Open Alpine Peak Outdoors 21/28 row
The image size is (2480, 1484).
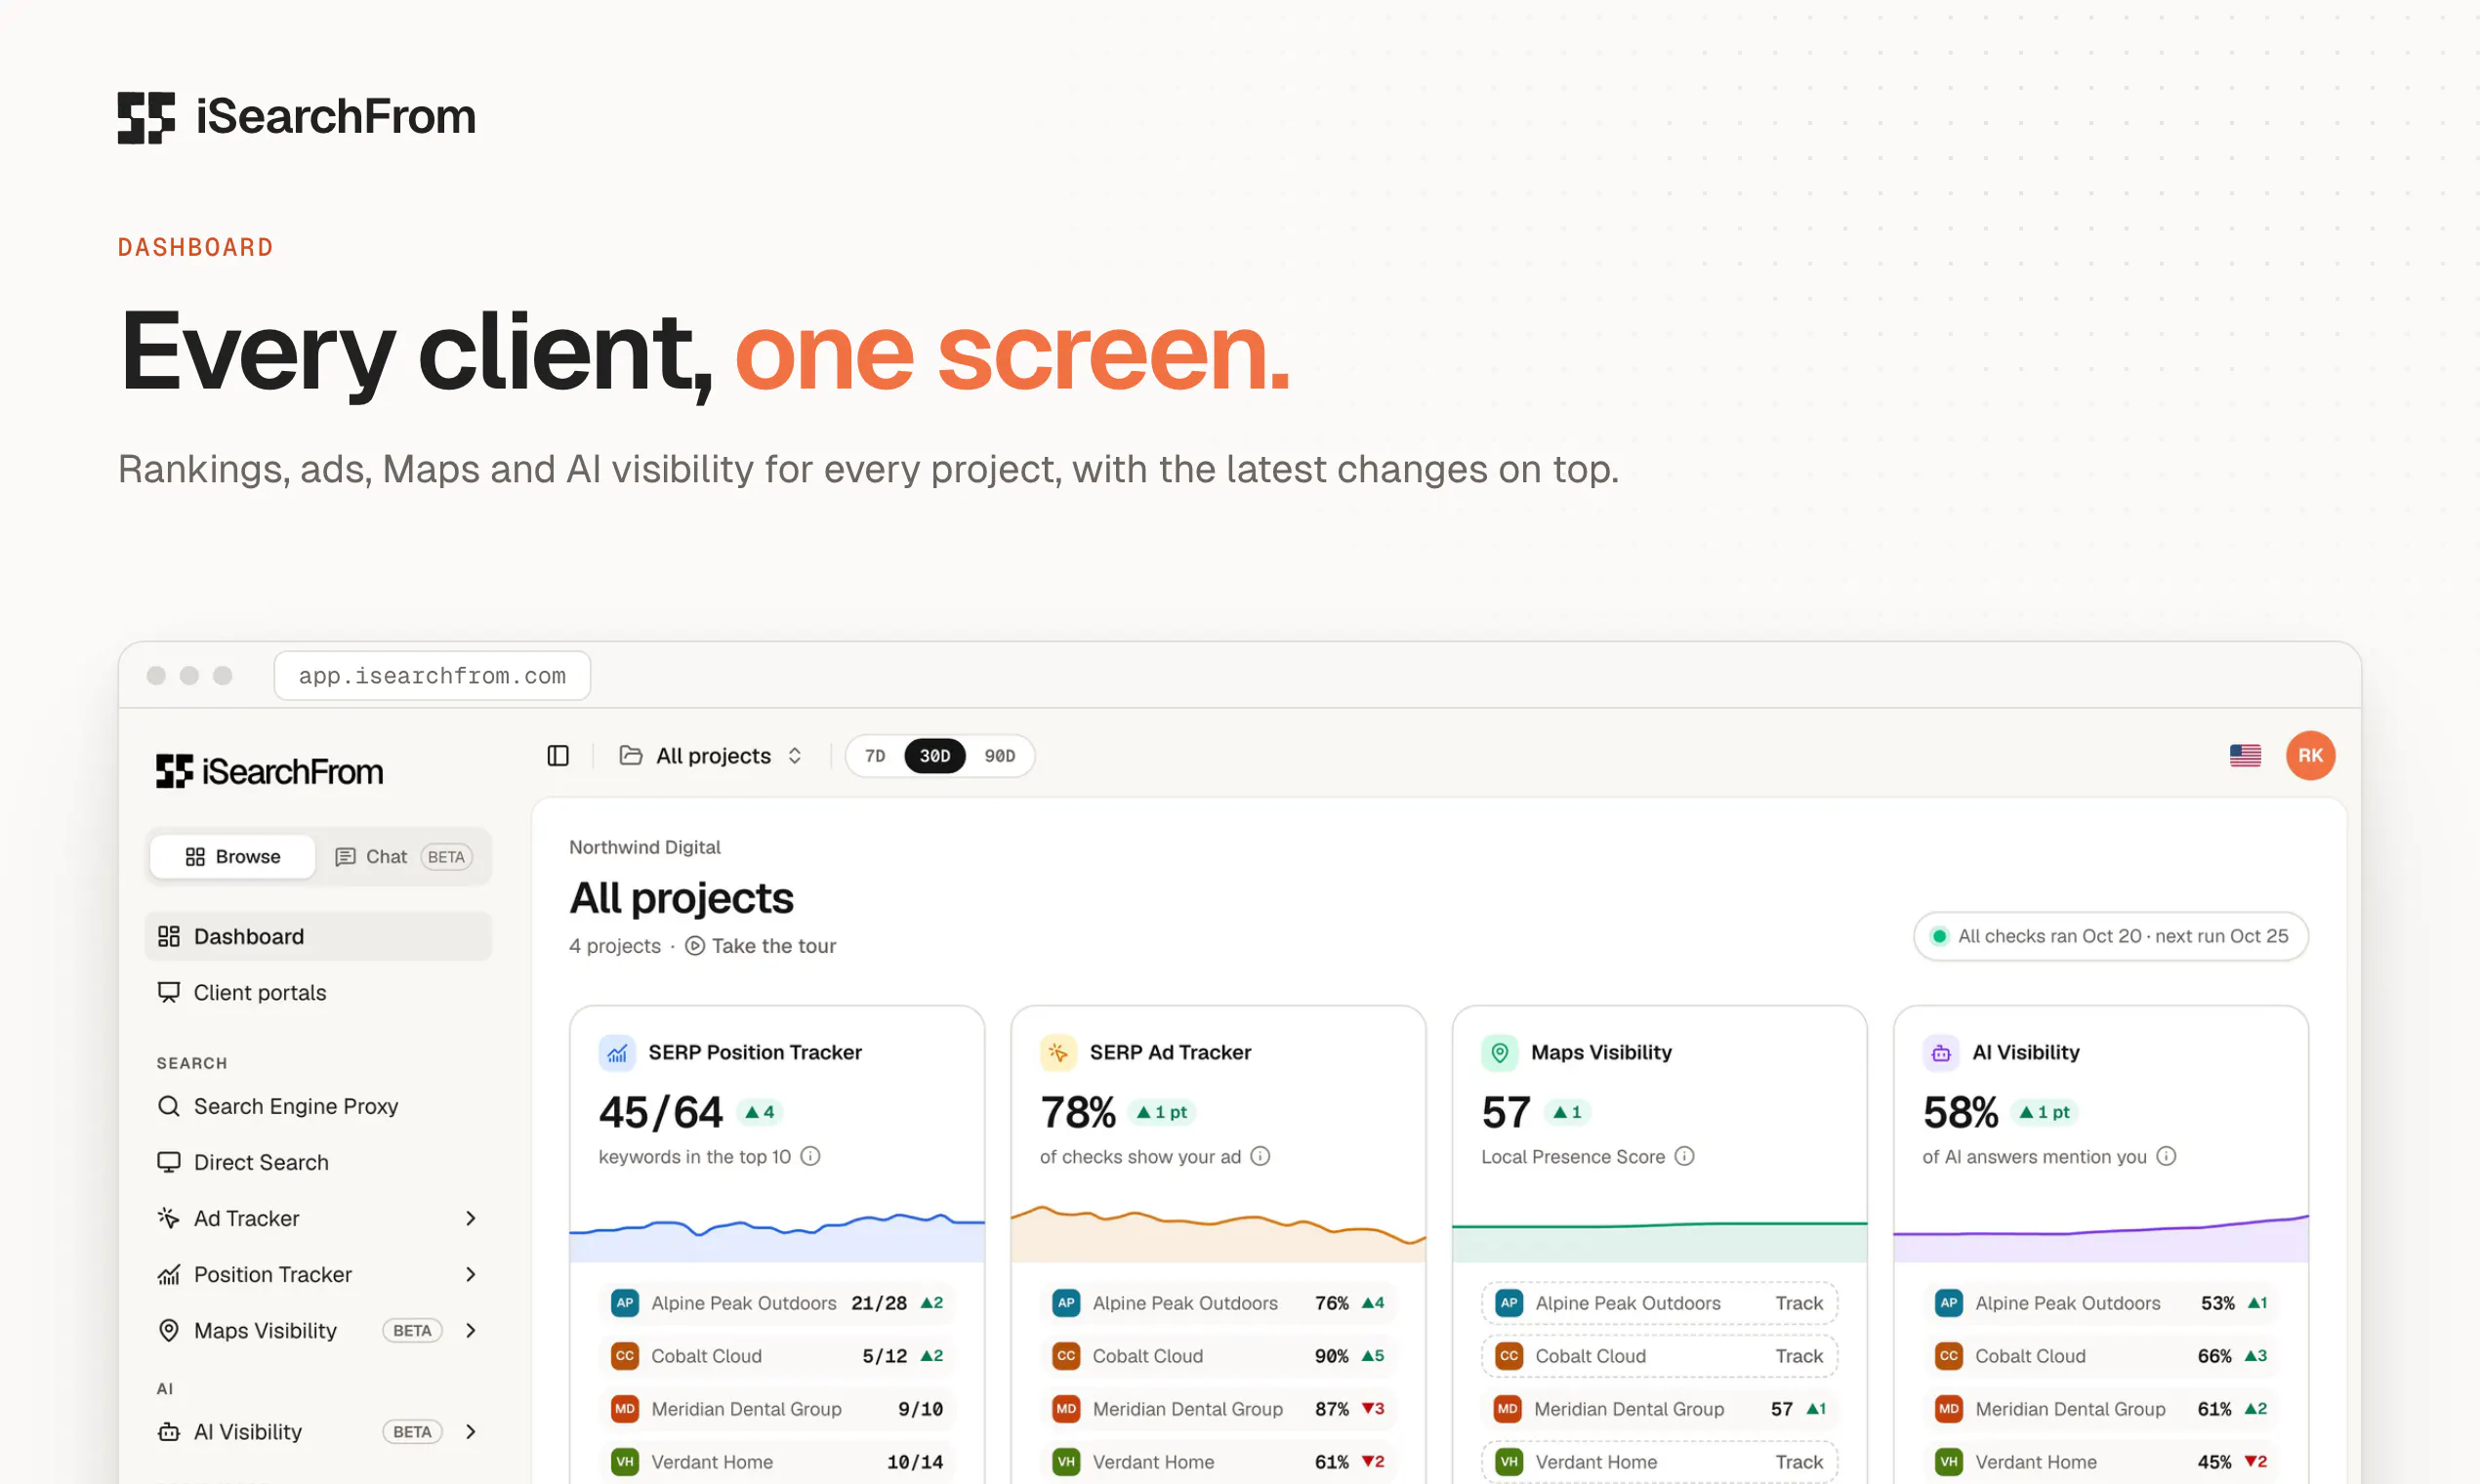point(777,1304)
